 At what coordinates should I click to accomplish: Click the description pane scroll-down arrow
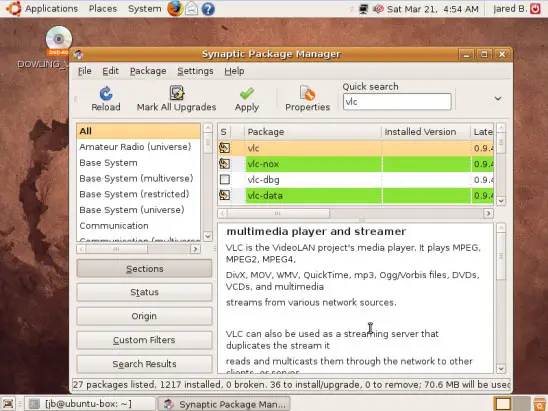tap(501, 369)
